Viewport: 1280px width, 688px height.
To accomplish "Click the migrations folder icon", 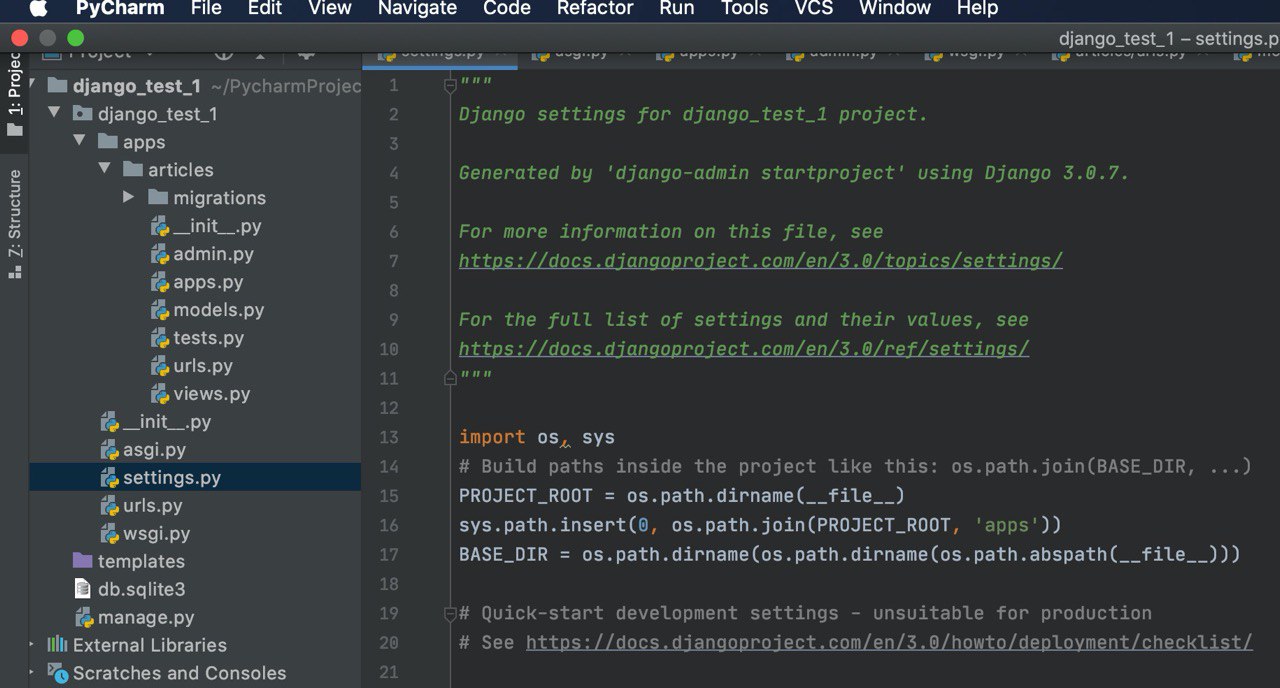I will point(158,197).
